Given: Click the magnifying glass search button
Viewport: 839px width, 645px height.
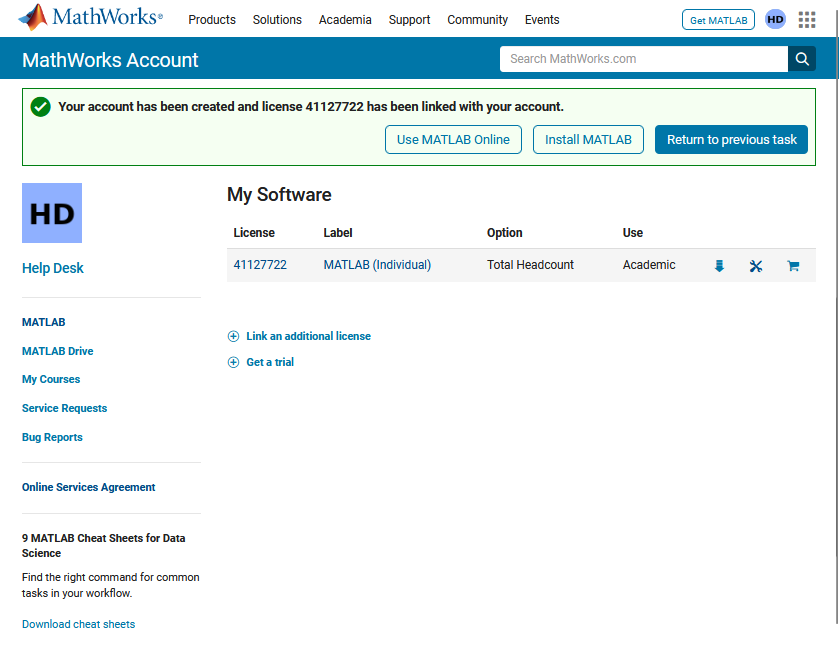Looking at the screenshot, I should [802, 59].
